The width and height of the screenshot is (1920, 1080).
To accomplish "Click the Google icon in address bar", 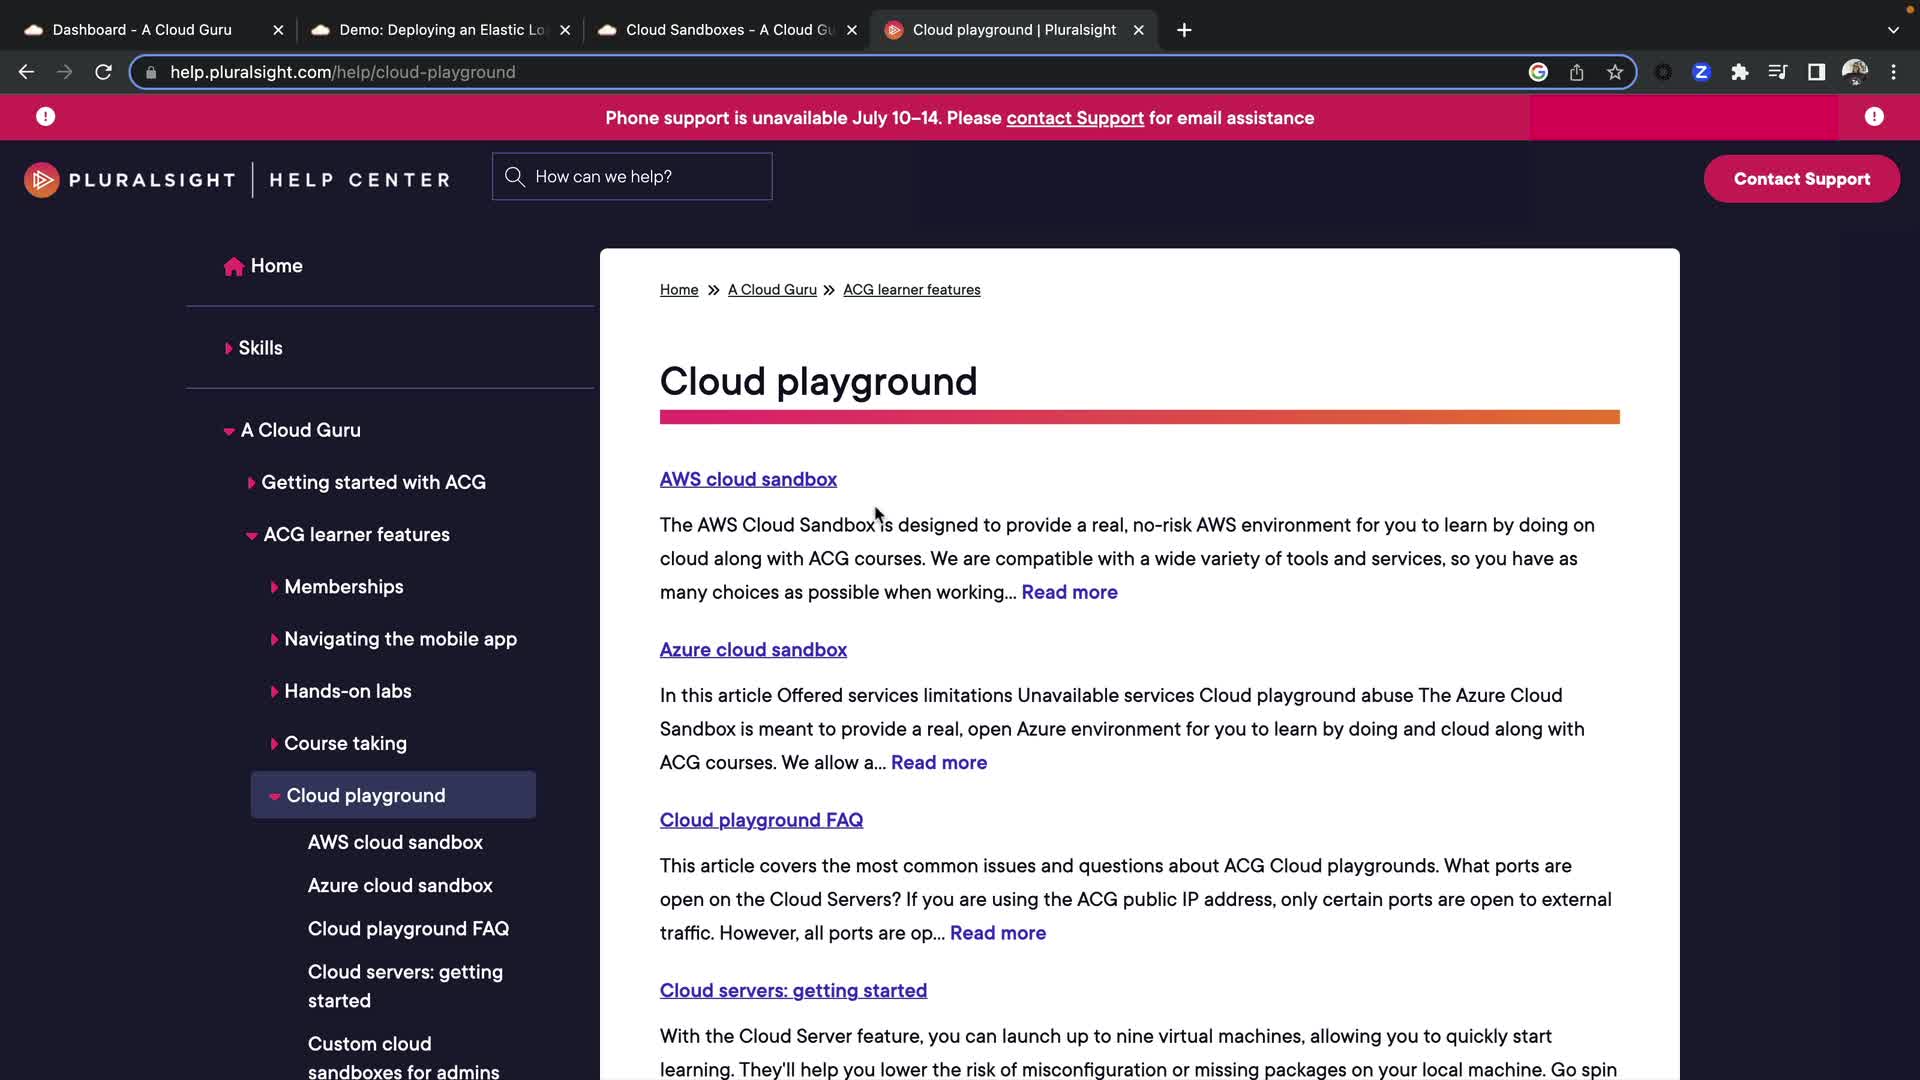I will (1538, 72).
